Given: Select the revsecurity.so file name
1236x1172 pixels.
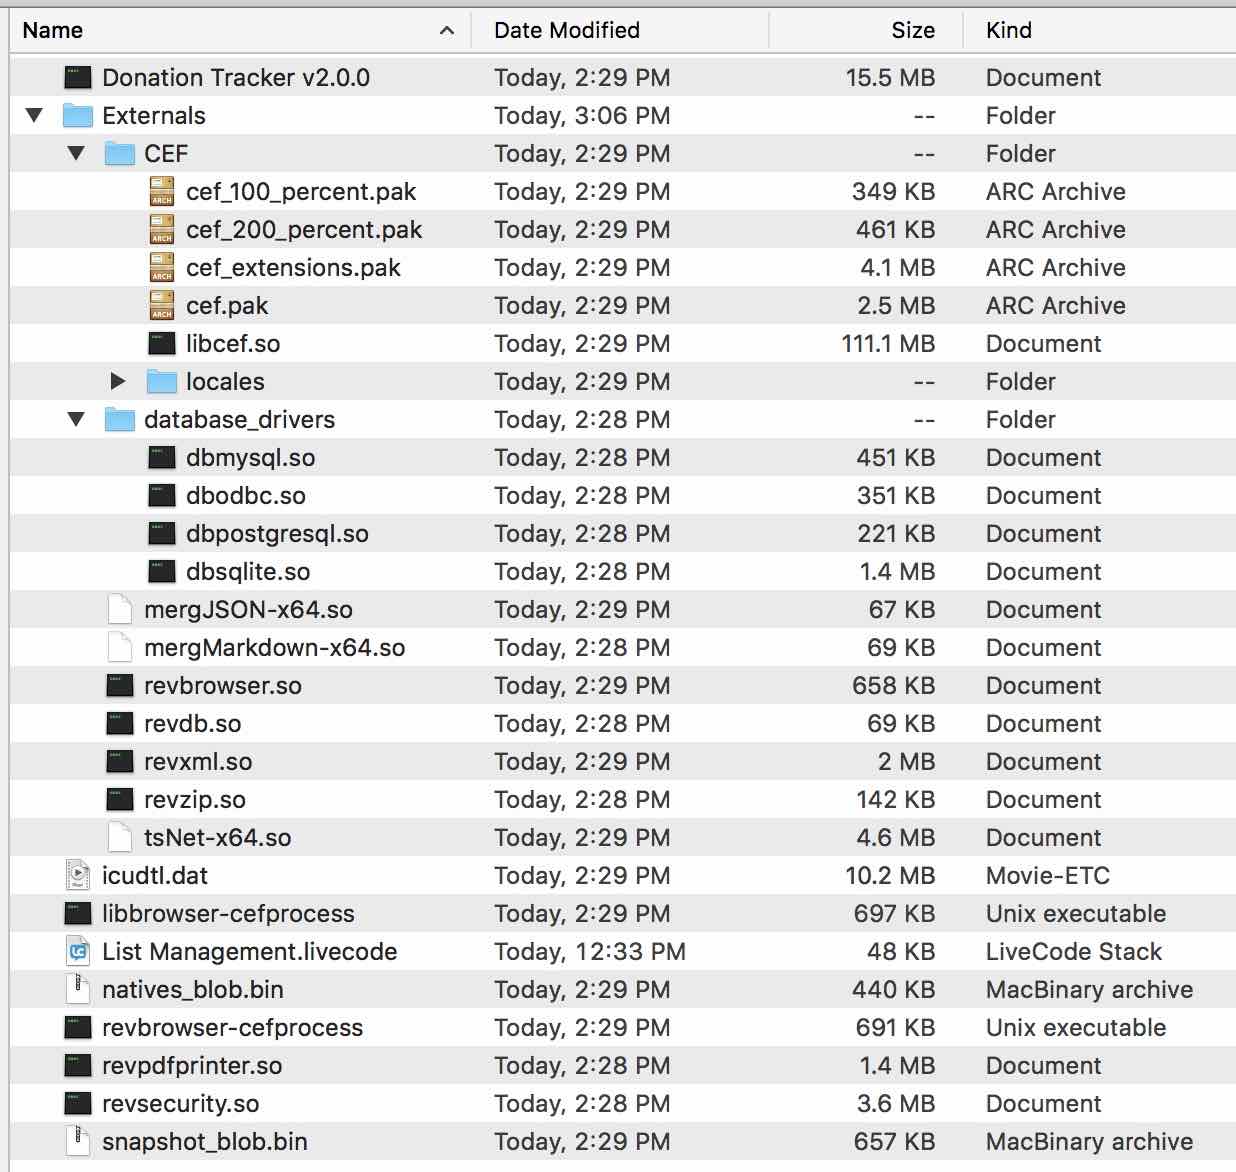Looking at the screenshot, I should tap(180, 1104).
